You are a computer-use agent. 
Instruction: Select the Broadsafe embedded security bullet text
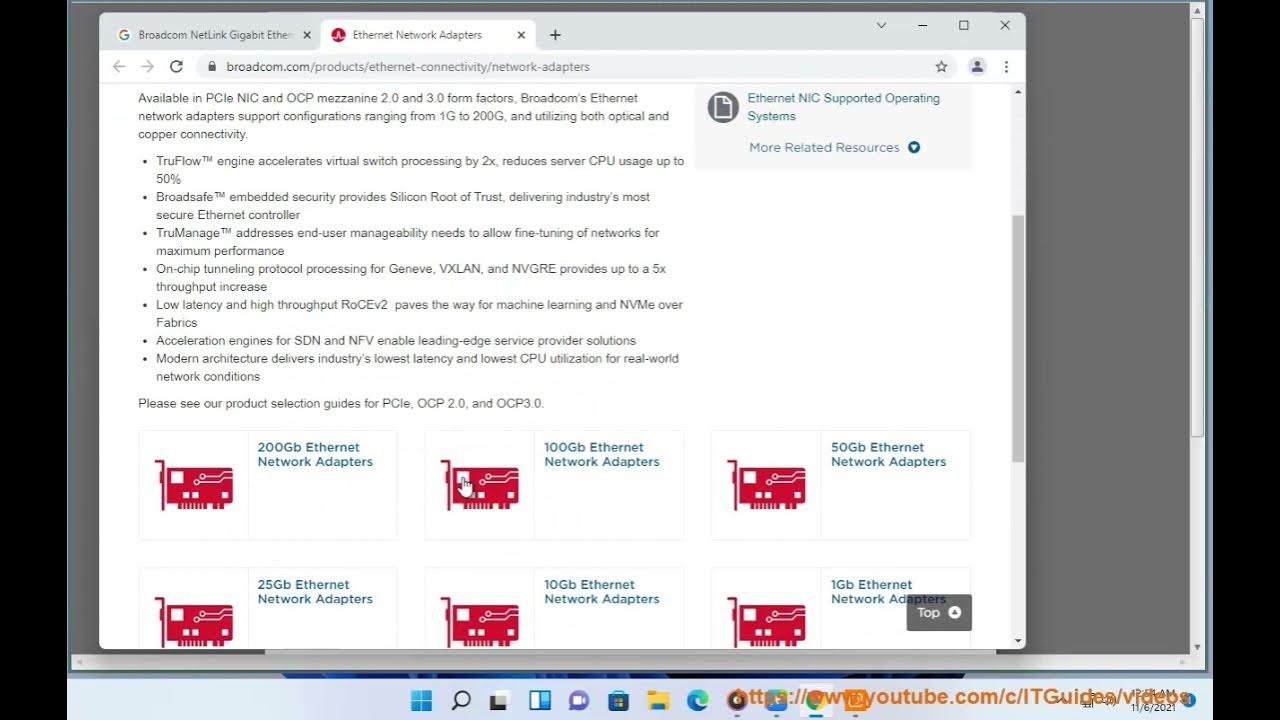click(x=403, y=206)
